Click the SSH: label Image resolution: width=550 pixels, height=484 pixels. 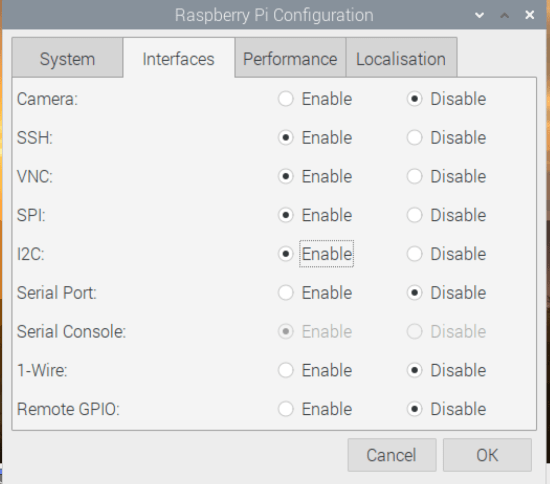click(x=35, y=138)
